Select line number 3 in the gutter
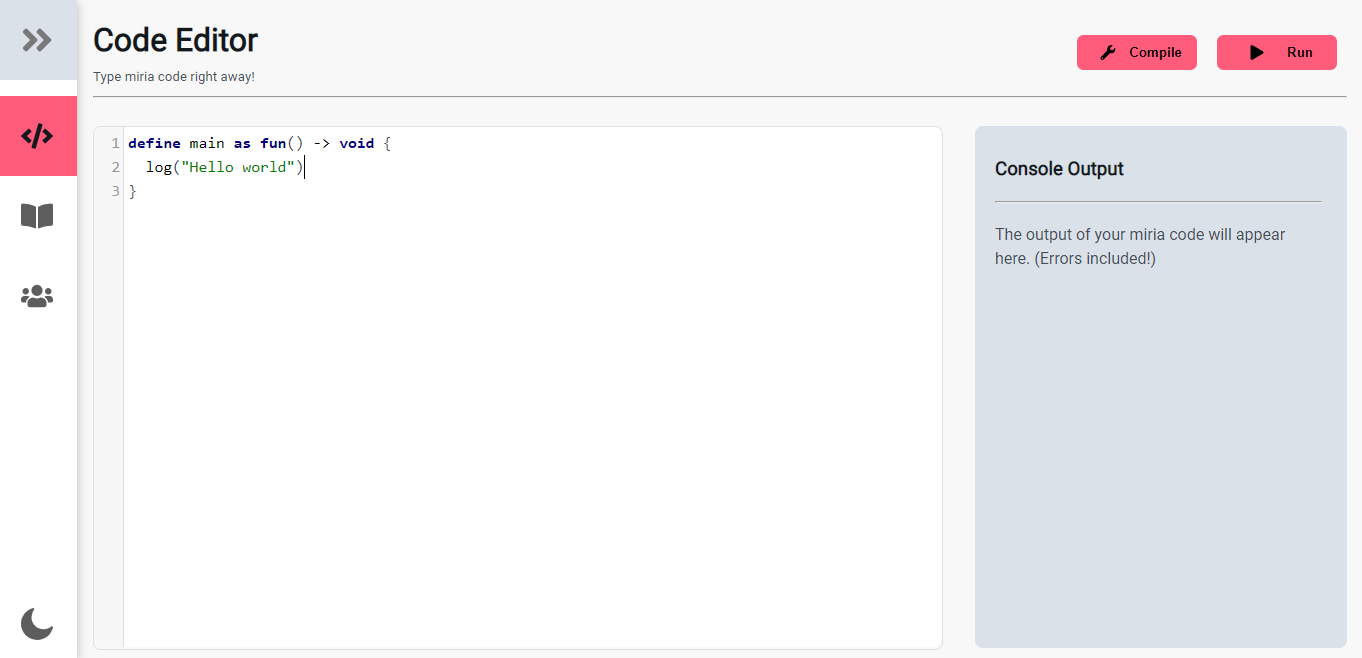Screen dimensions: 1362x658 pyautogui.click(x=115, y=191)
